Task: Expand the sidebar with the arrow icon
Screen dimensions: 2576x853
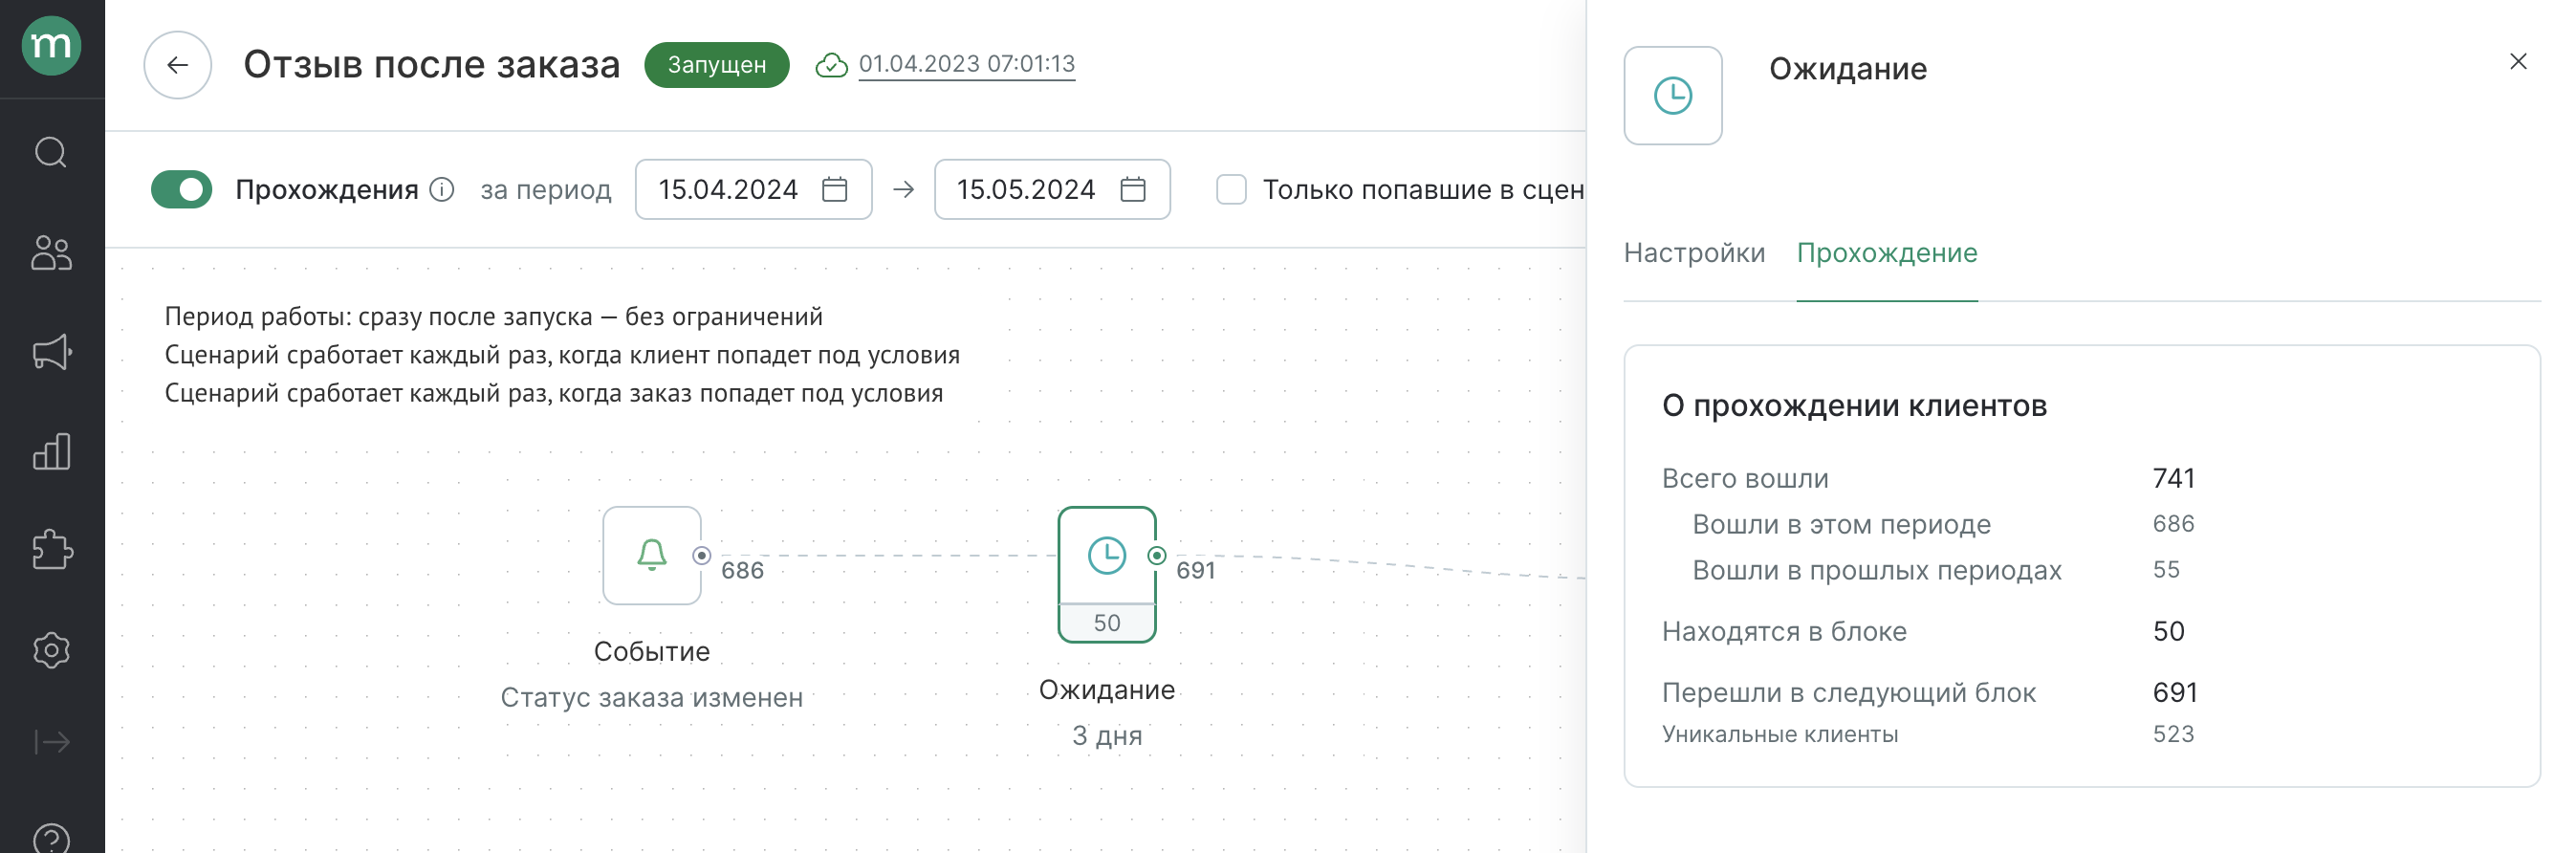Action: (51, 741)
